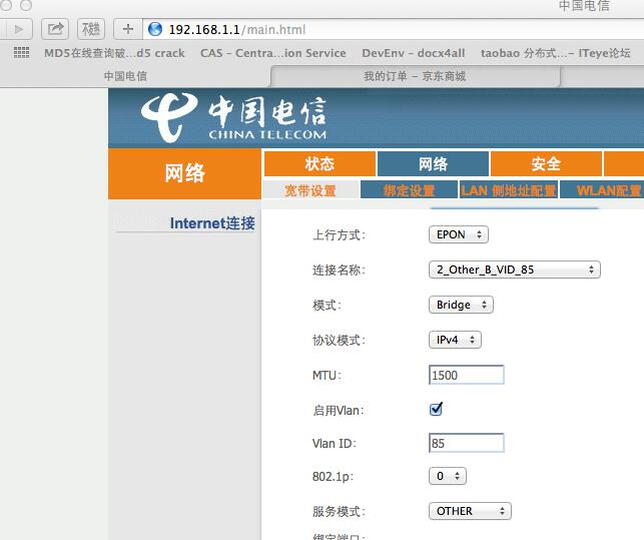Open the DevEnv - docx4all bookmark

pos(413,53)
